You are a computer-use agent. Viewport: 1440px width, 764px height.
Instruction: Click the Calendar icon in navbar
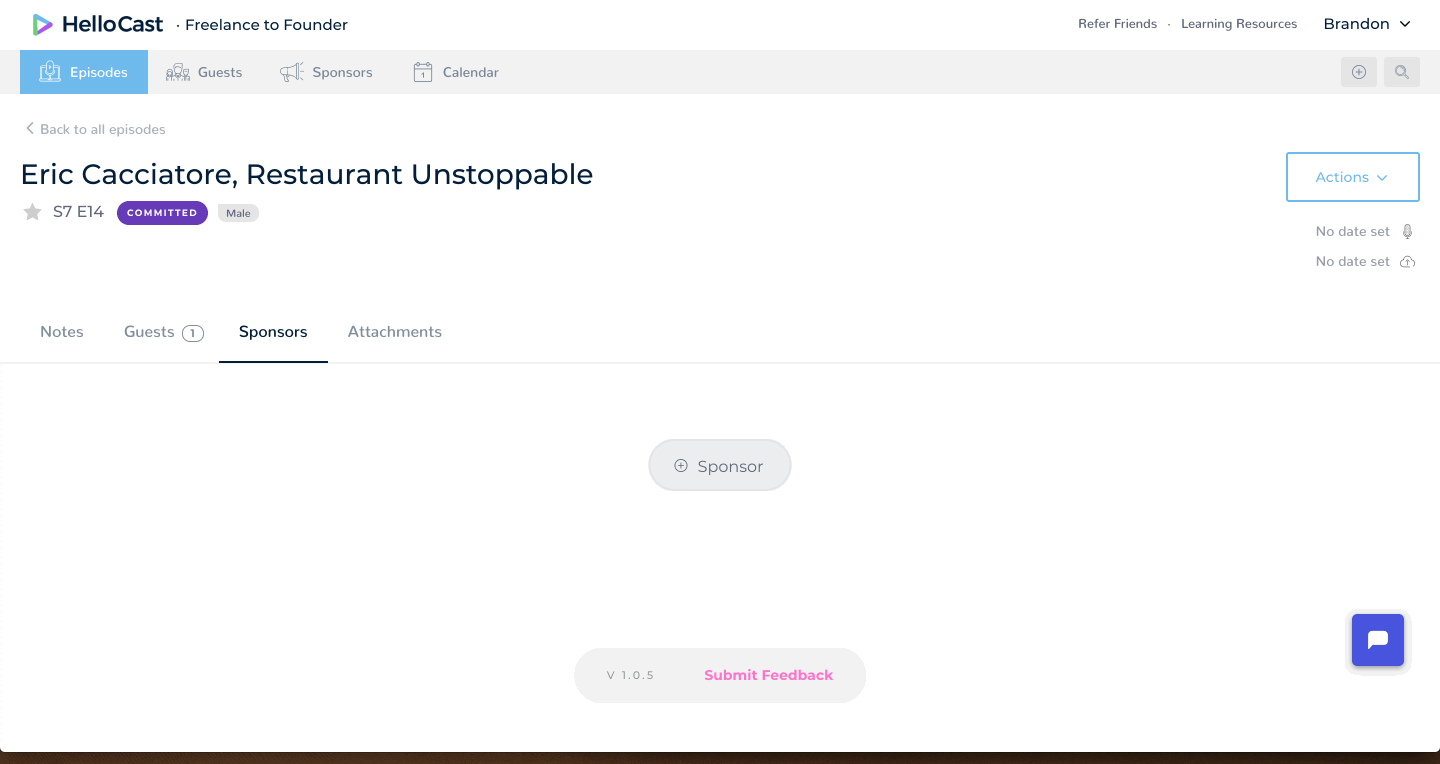click(x=423, y=72)
